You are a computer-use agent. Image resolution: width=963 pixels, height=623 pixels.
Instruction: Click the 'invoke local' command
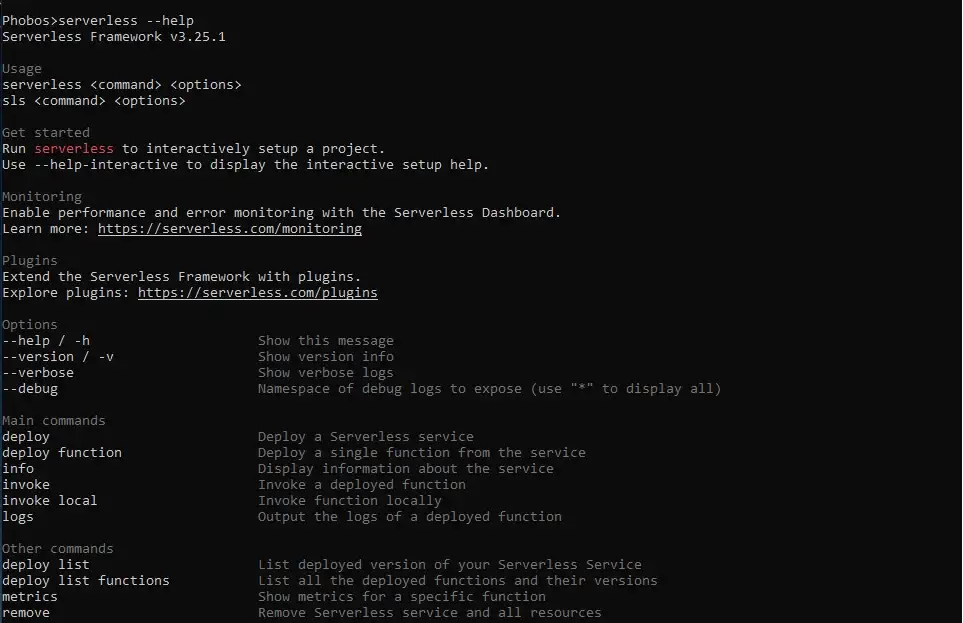50,501
